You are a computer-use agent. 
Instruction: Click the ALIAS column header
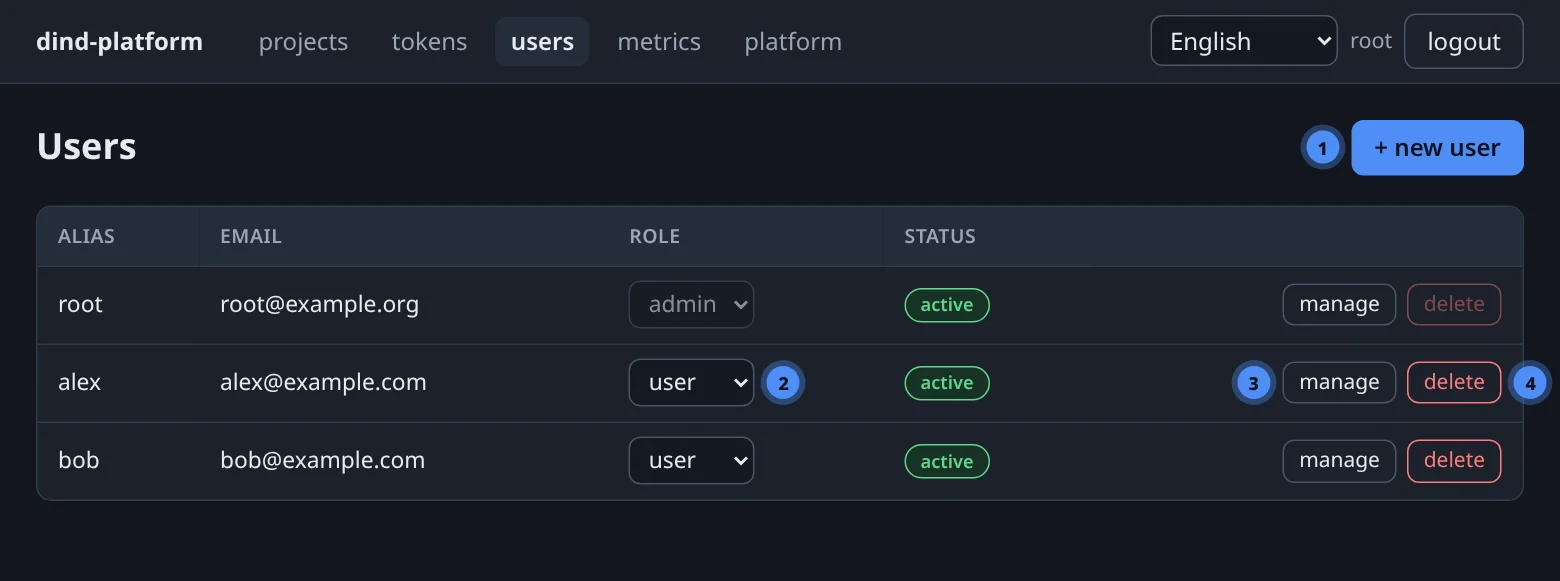[86, 237]
